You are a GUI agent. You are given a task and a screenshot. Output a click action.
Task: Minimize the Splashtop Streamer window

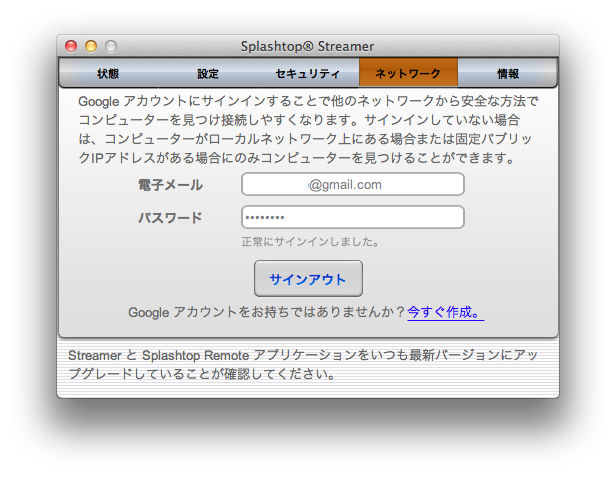(x=91, y=46)
